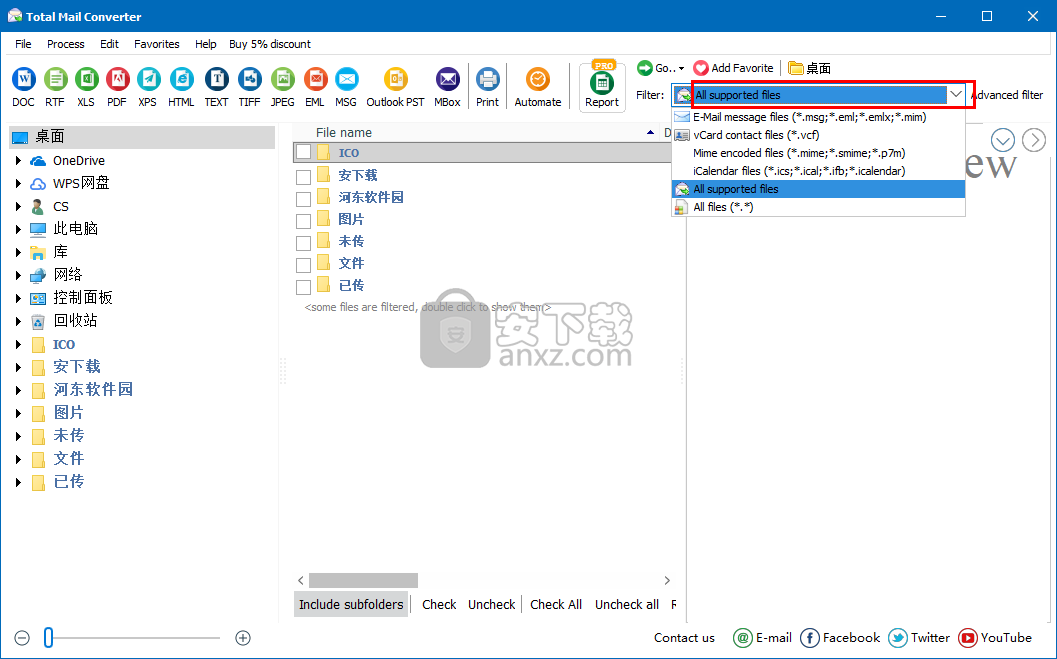
Task: Expand the OneDrive tree node
Action: (x=18, y=160)
